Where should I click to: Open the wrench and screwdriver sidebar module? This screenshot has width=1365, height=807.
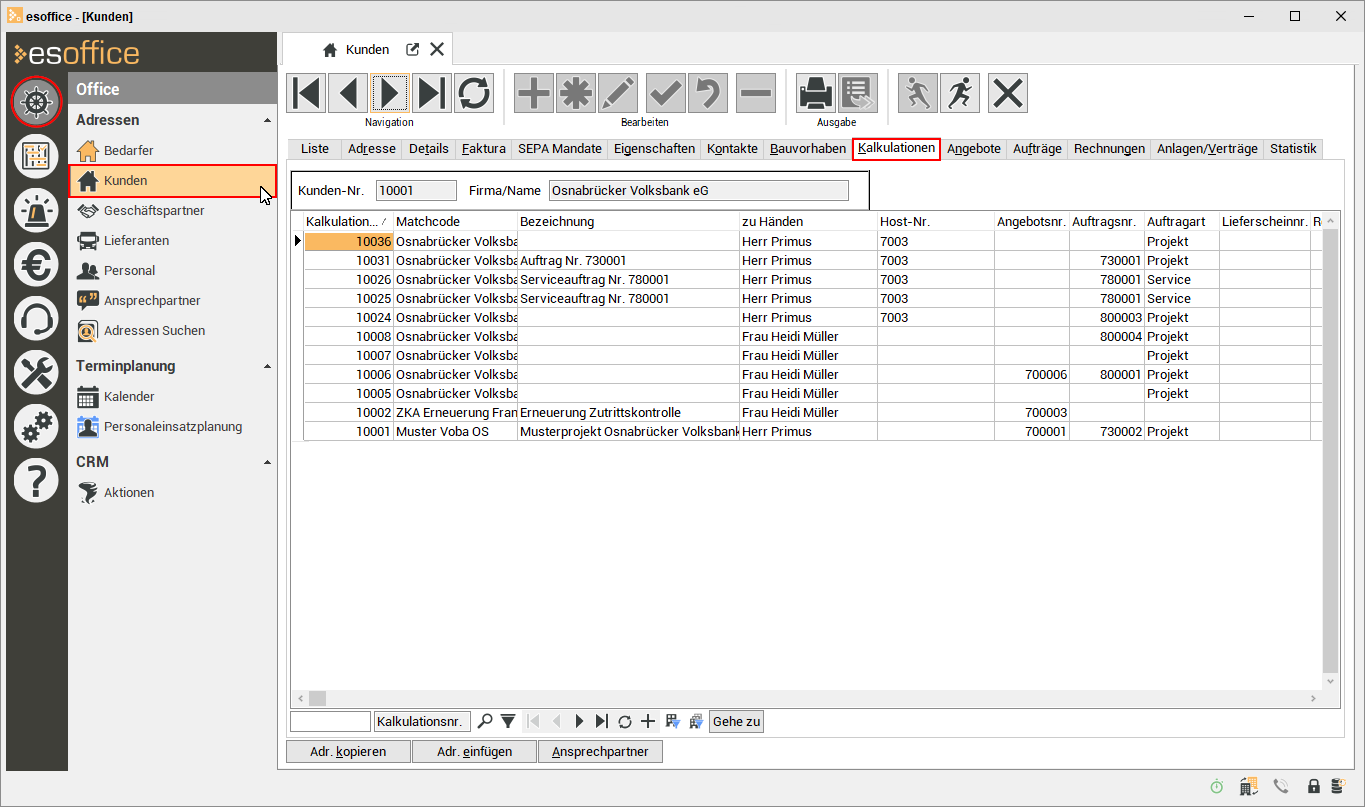coord(36,373)
